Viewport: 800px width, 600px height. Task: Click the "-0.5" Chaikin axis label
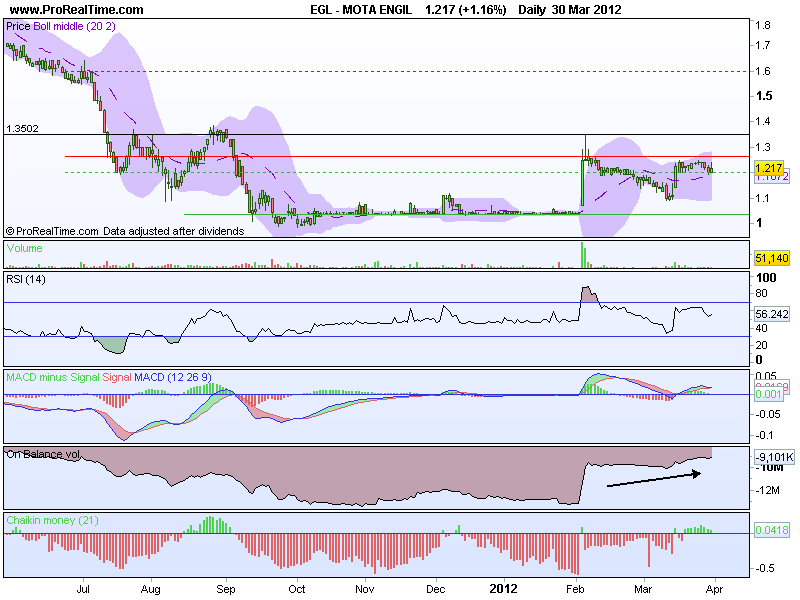(765, 568)
